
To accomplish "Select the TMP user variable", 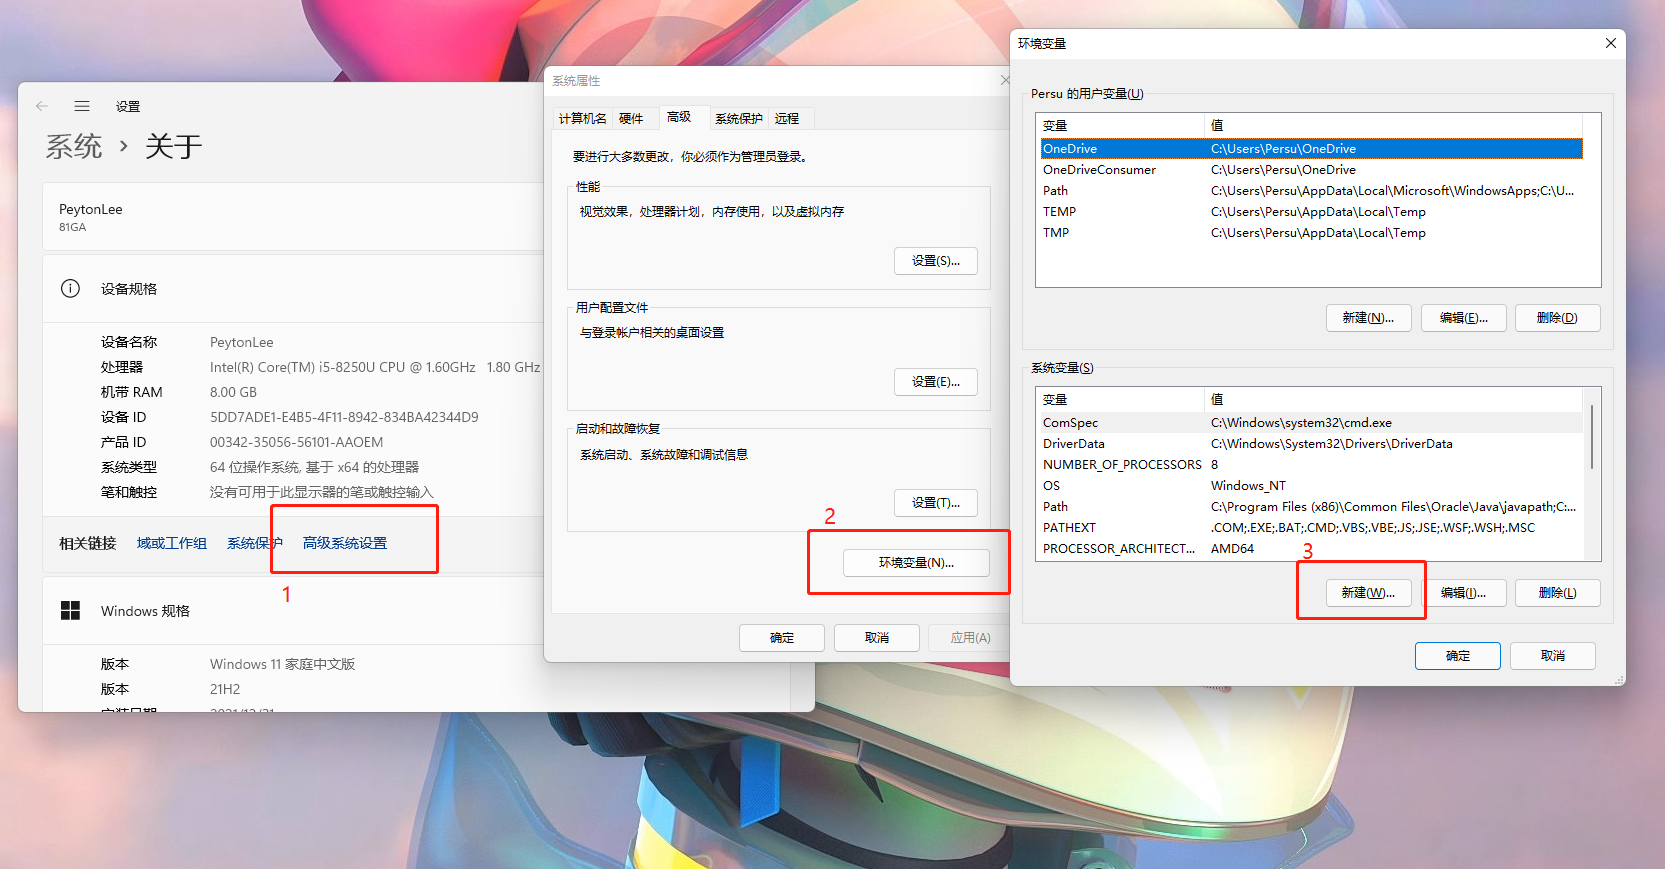I will (1312, 233).
